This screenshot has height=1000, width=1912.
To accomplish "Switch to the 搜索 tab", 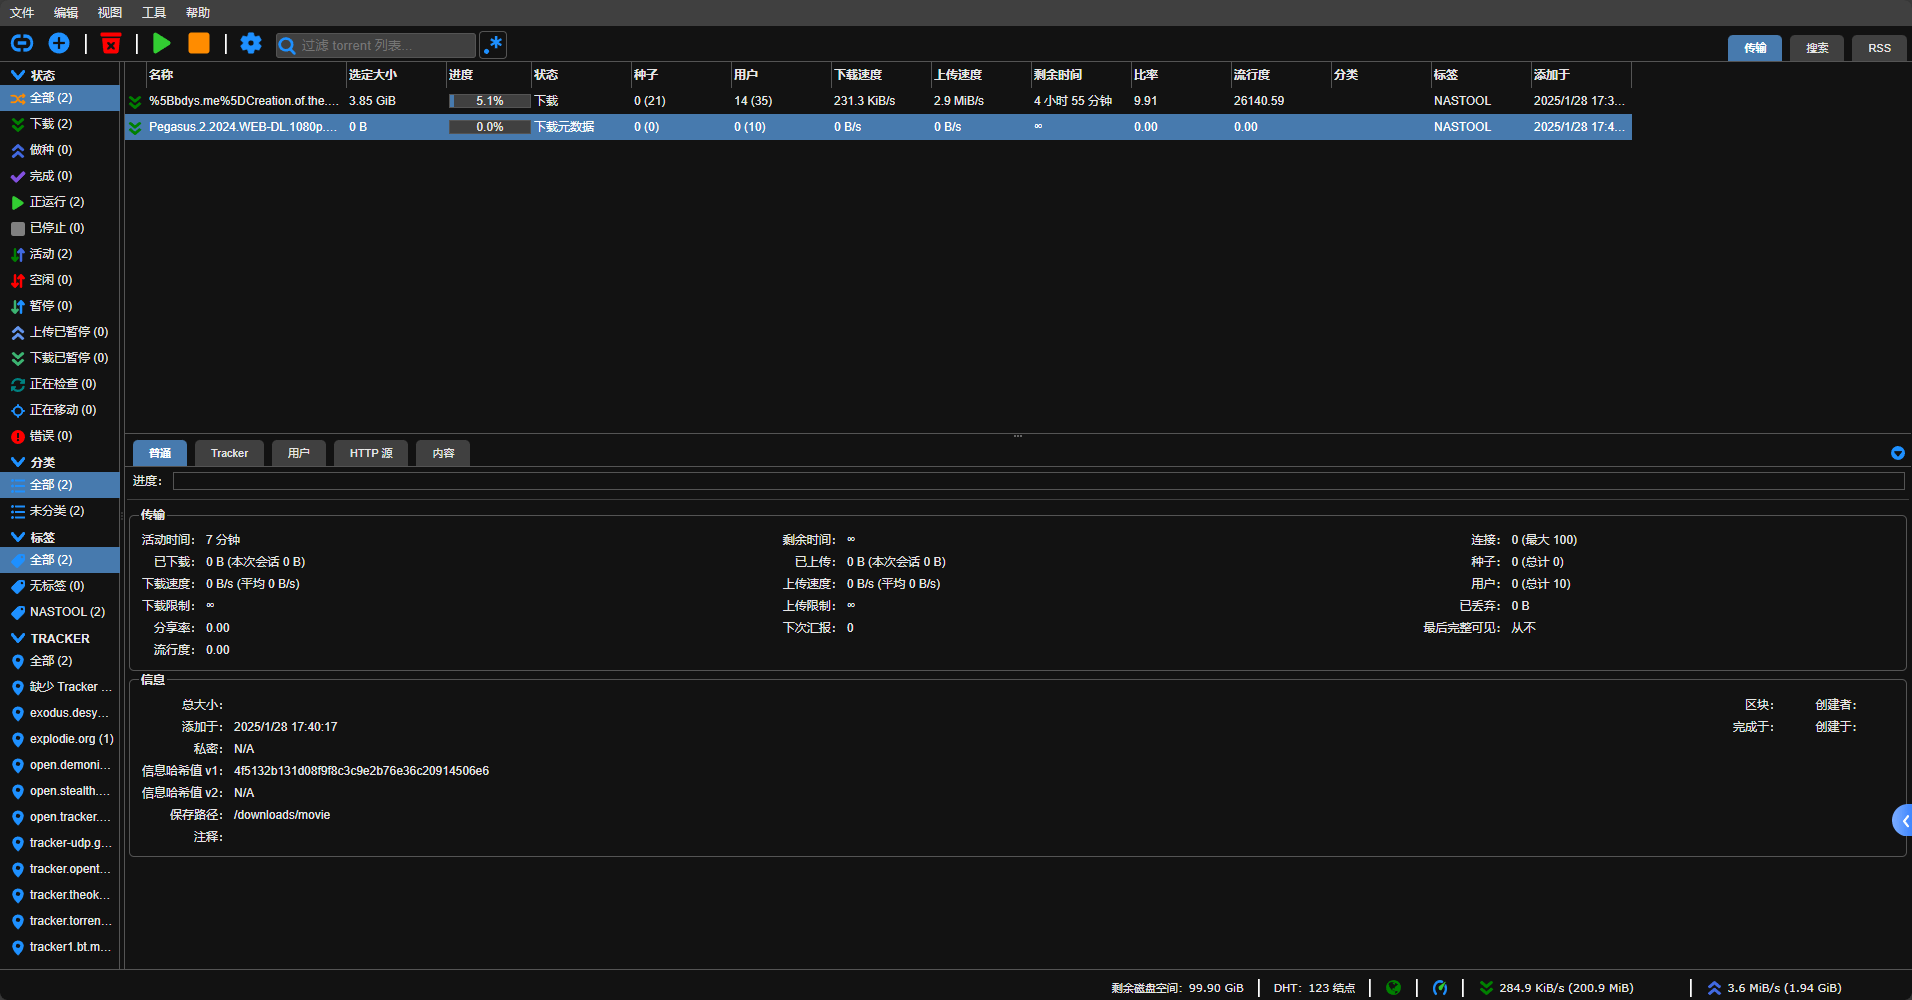I will [1817, 48].
